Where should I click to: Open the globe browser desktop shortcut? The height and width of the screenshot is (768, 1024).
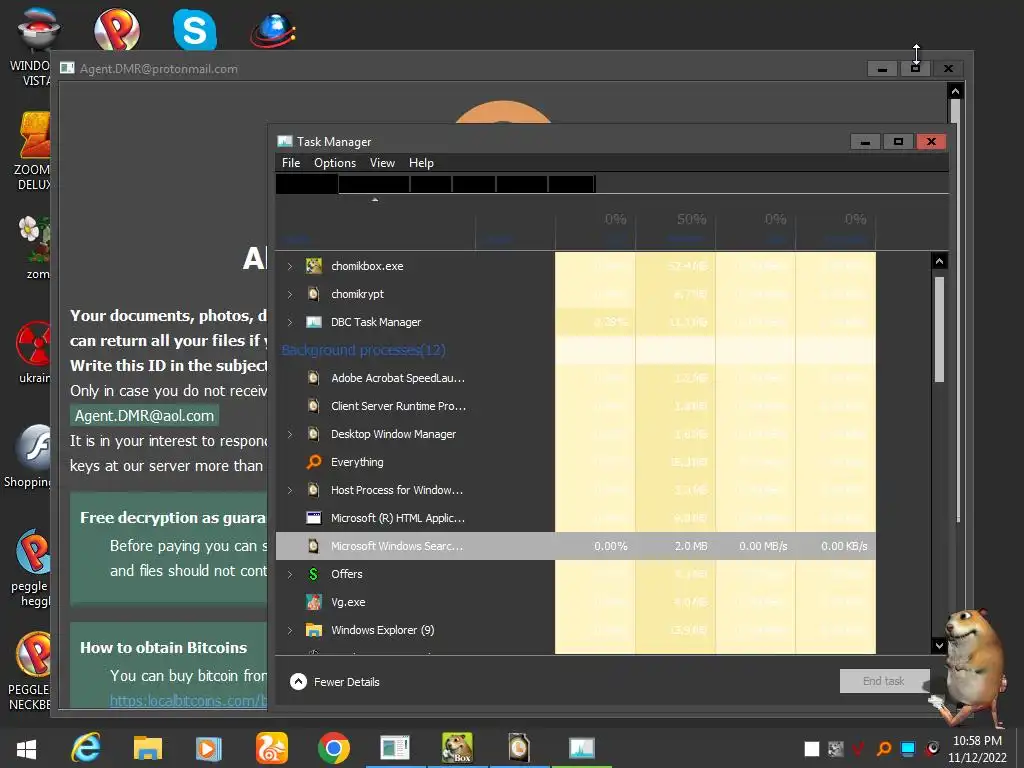[x=273, y=29]
